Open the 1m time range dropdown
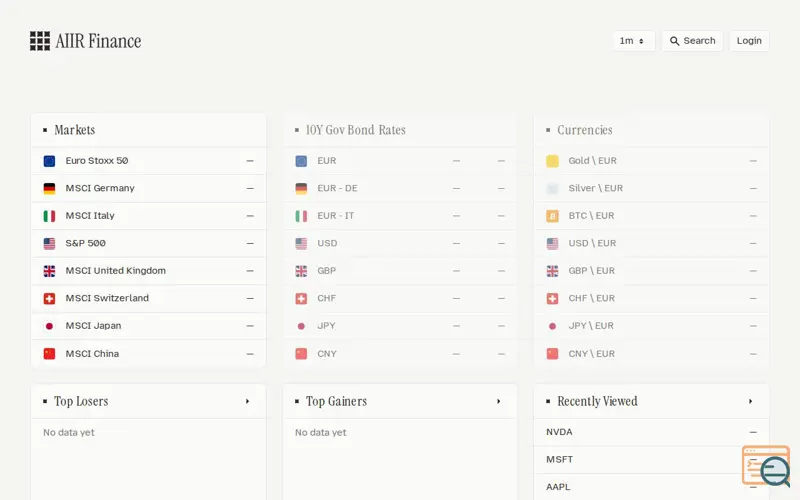 pyautogui.click(x=633, y=41)
